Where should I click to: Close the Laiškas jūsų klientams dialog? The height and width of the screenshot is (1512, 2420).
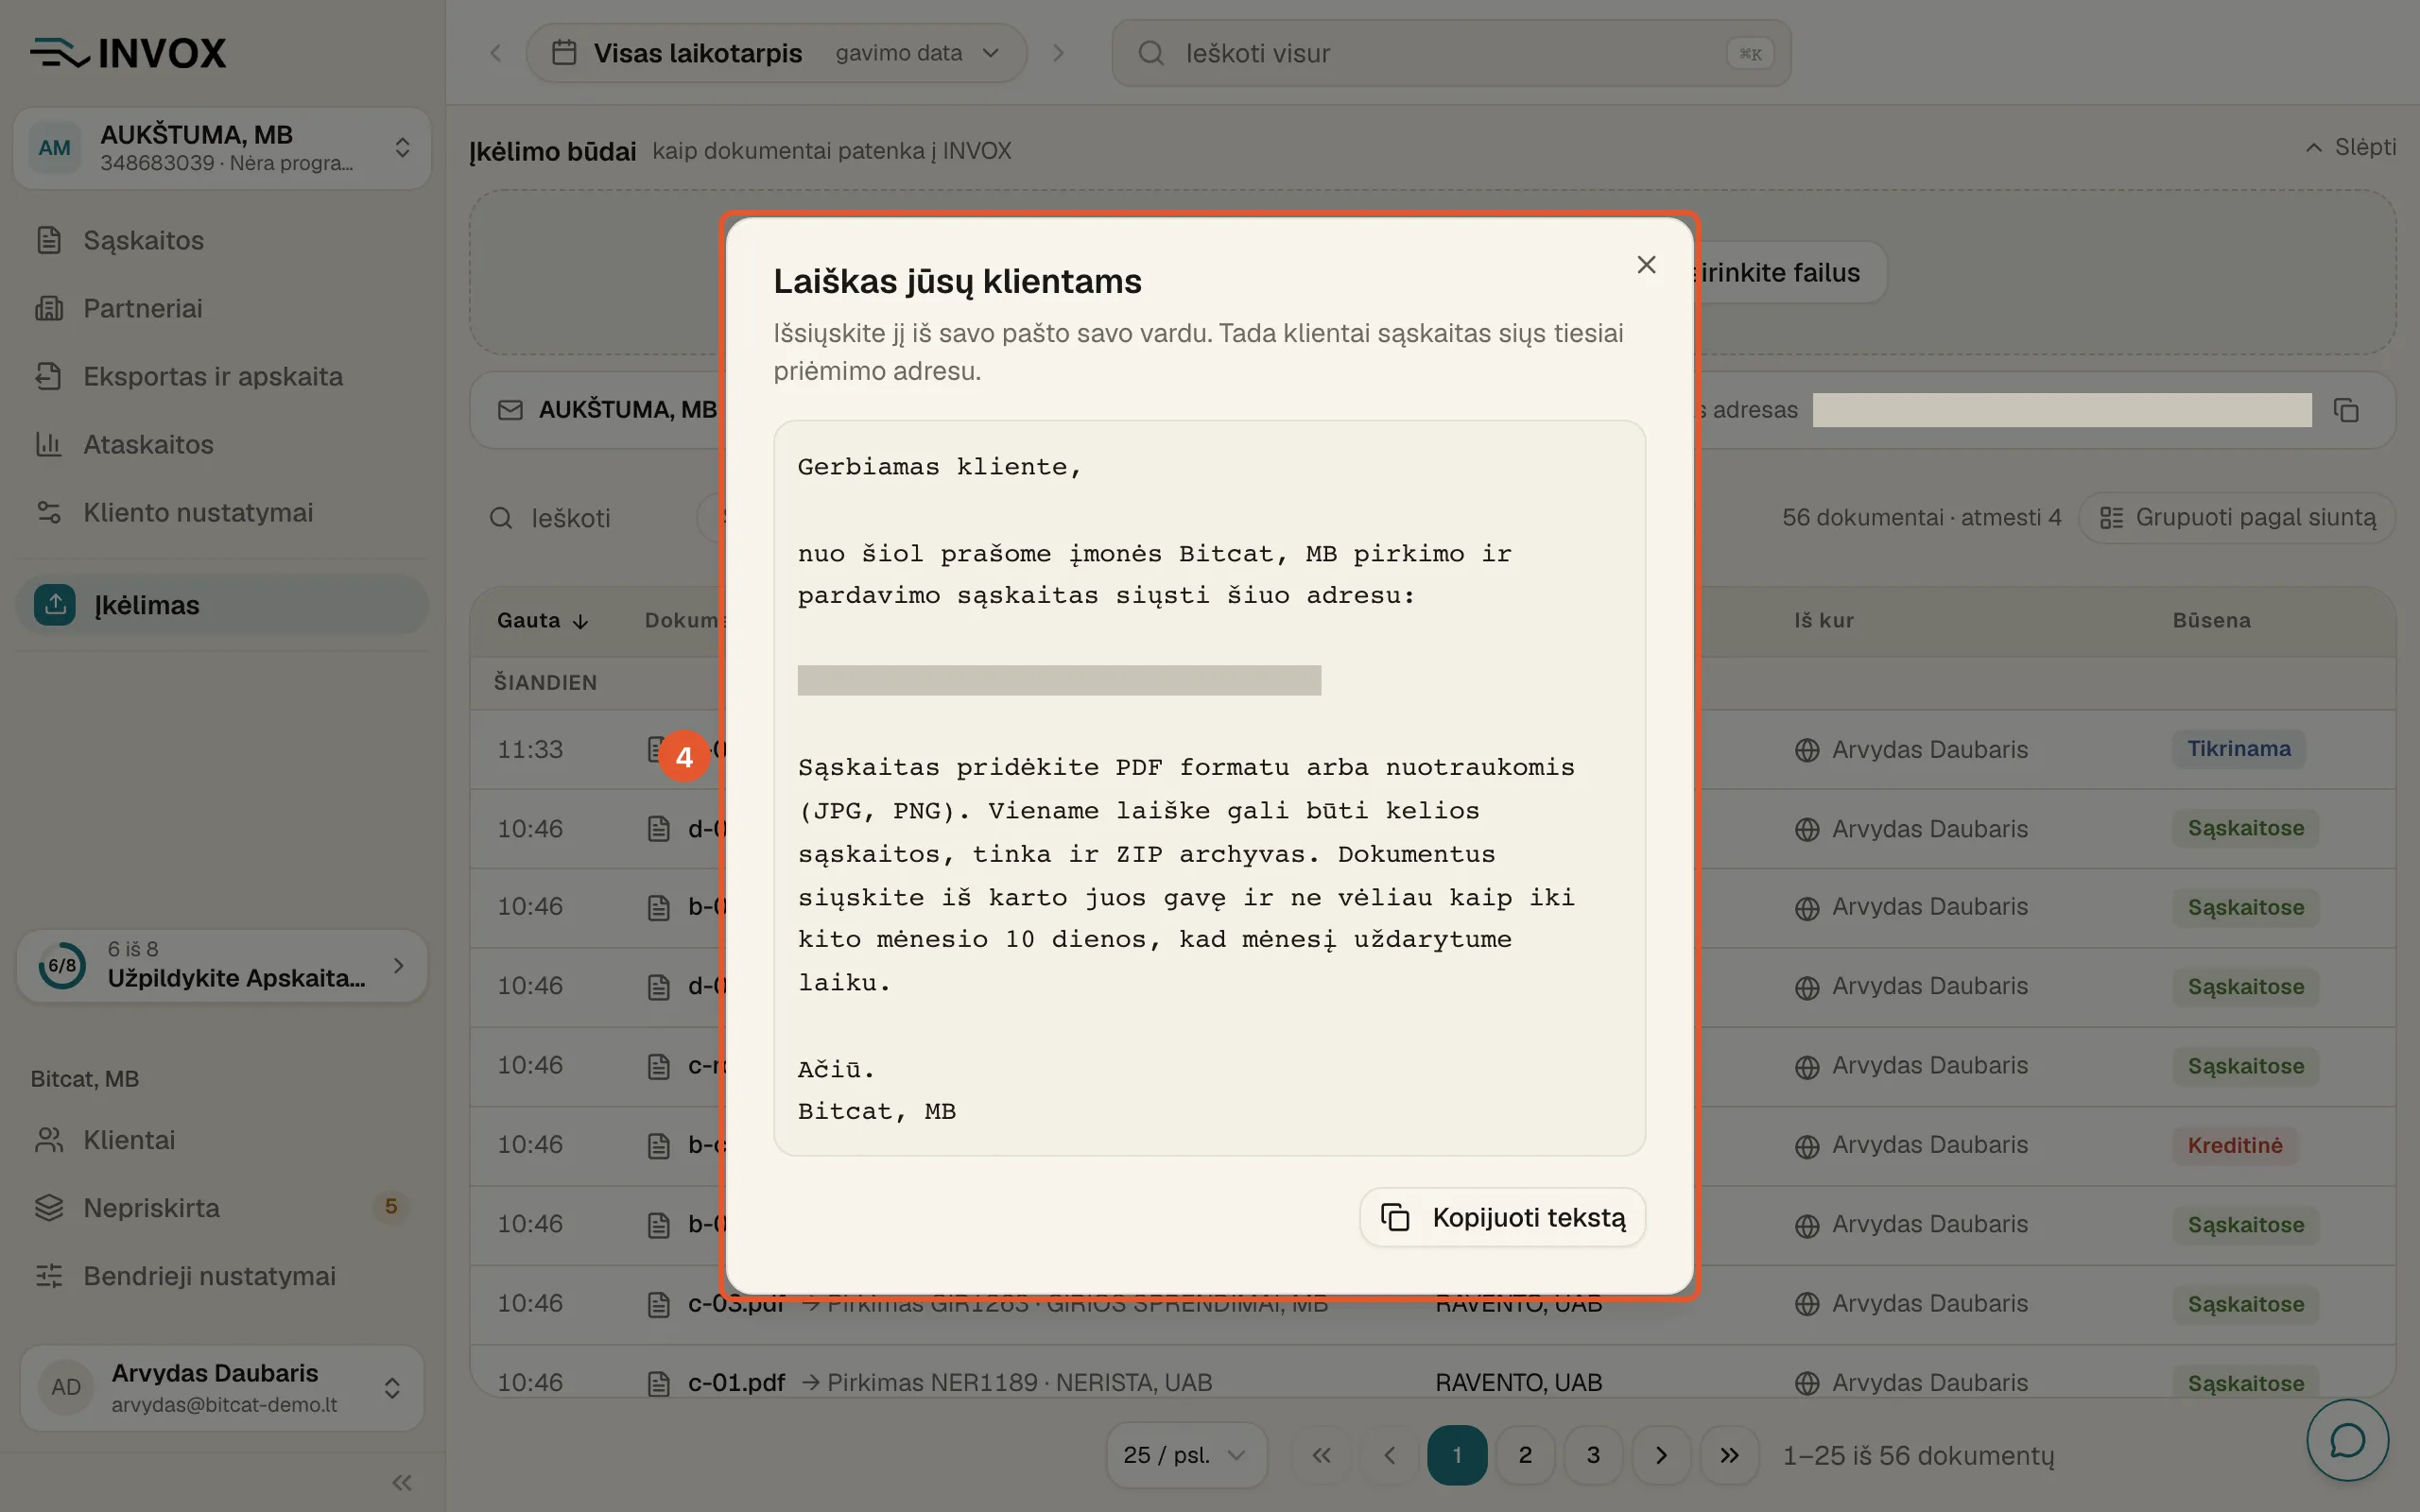click(x=1646, y=265)
